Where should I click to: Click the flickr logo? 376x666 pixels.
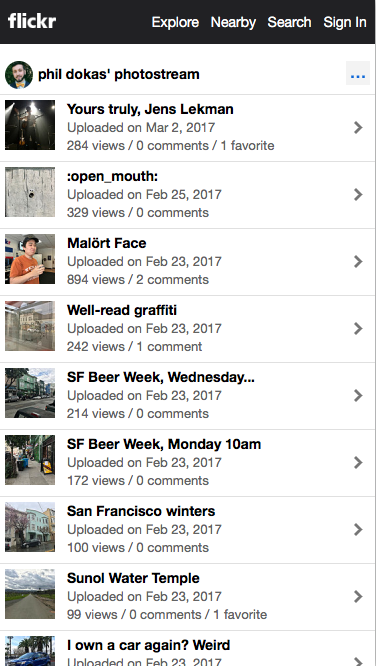tap(32, 21)
